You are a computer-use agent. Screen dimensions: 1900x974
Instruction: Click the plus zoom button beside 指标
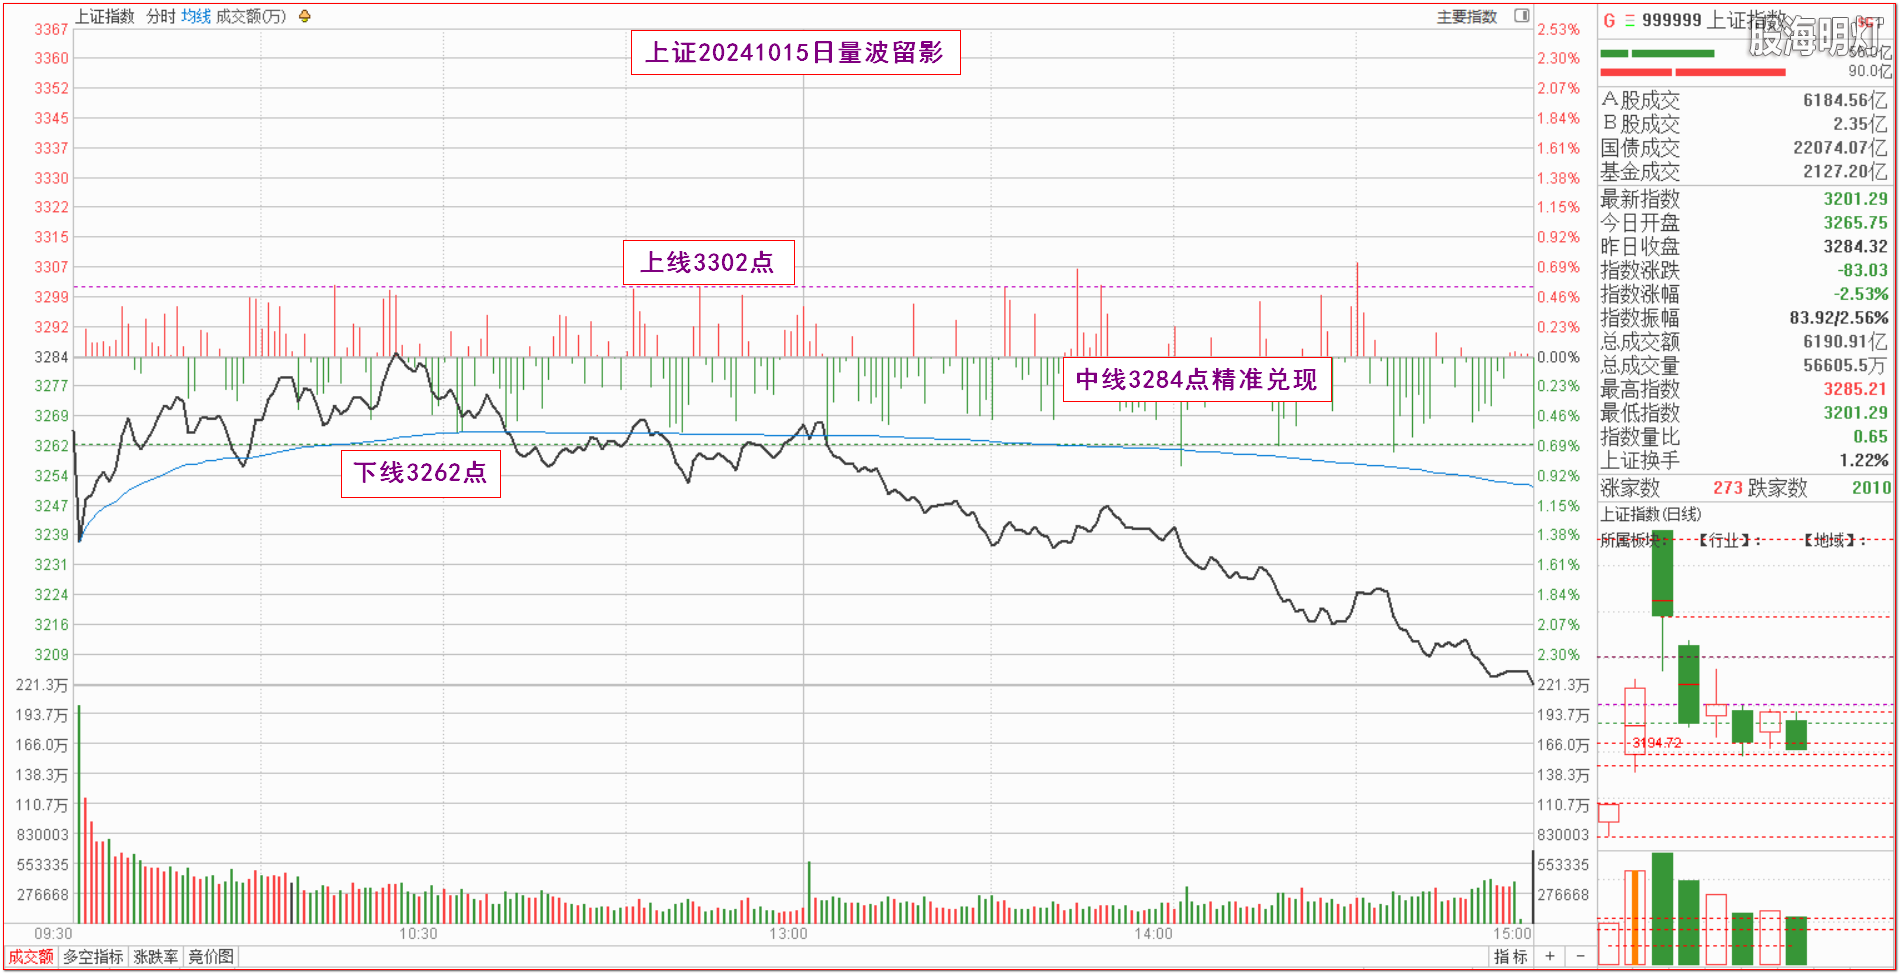pos(1549,957)
